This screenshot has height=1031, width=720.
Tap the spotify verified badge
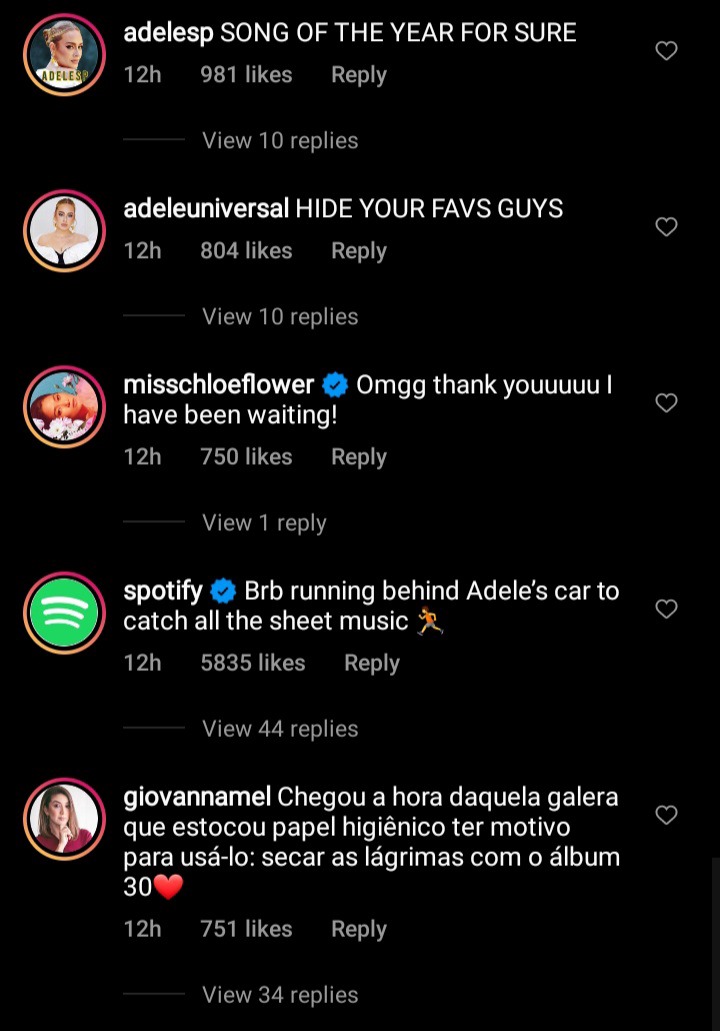coord(223,591)
